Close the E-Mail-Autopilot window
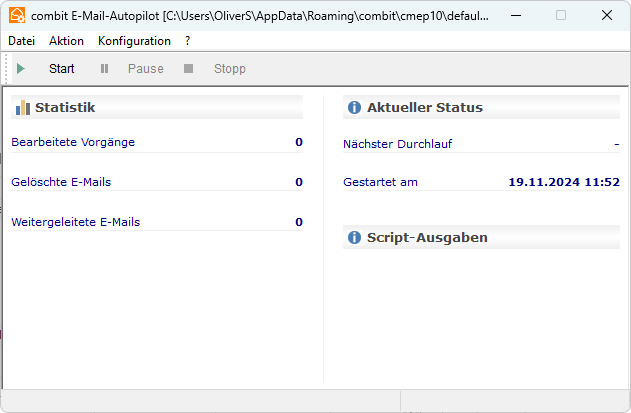 607,16
